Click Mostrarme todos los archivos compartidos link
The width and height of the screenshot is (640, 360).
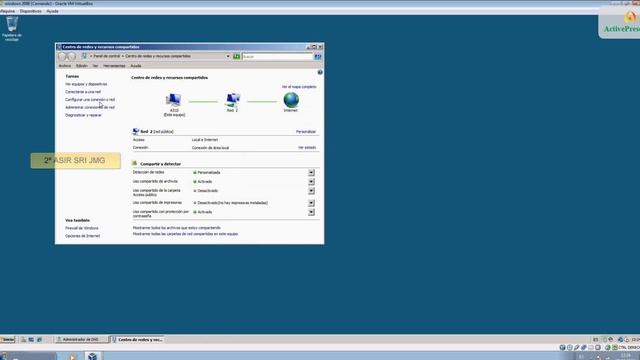(177, 228)
